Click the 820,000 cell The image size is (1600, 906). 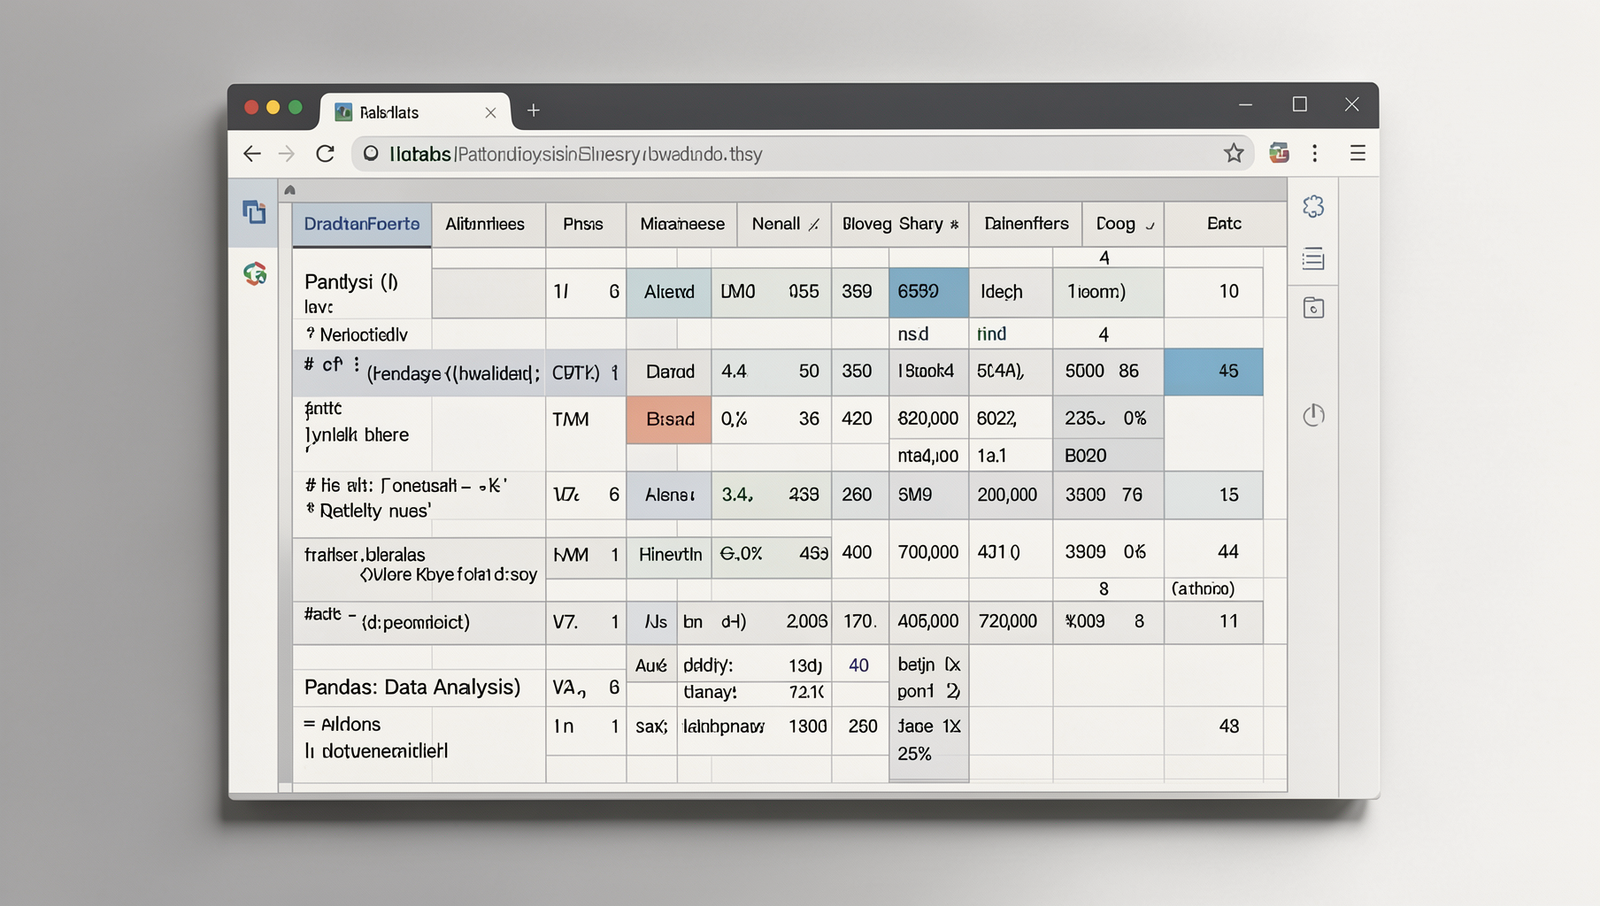point(929,419)
